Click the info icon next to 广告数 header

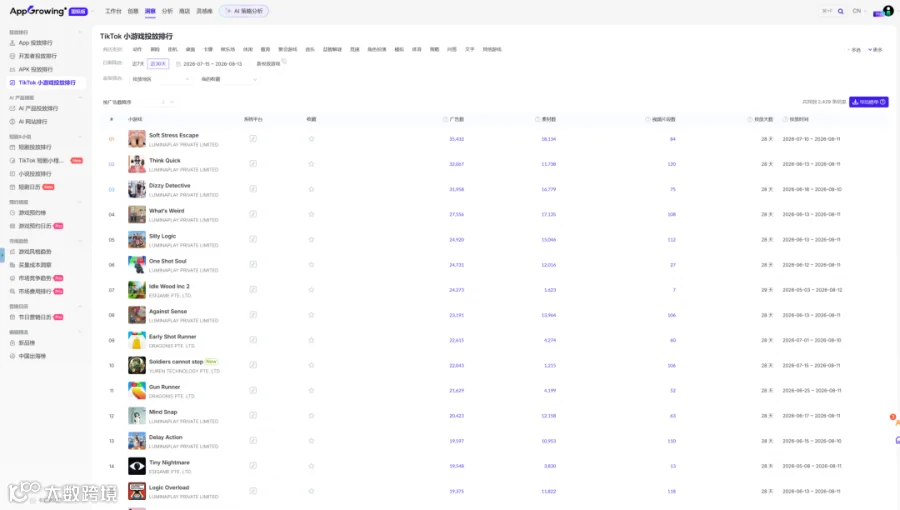(445, 119)
